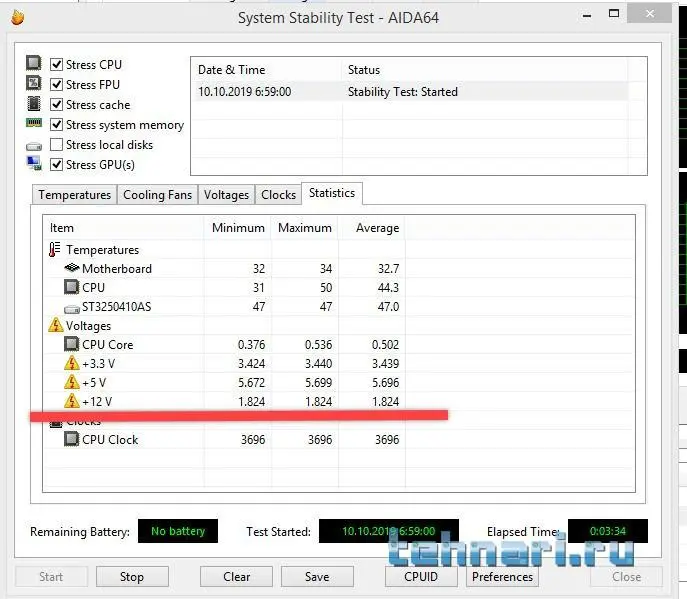This screenshot has height=599, width=687.
Task: Select the +5 V row label
Action: tap(94, 383)
